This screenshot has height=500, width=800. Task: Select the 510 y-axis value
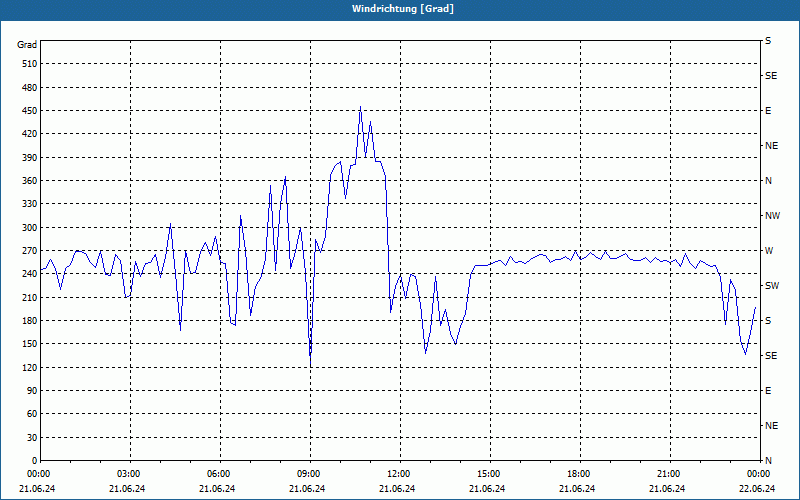click(30, 64)
